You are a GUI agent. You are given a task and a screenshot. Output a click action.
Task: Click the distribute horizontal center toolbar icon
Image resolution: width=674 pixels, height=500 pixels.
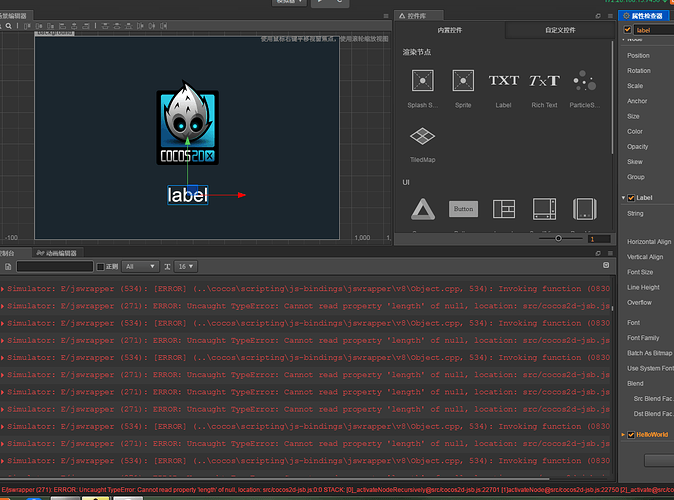pyautogui.click(x=152, y=26)
